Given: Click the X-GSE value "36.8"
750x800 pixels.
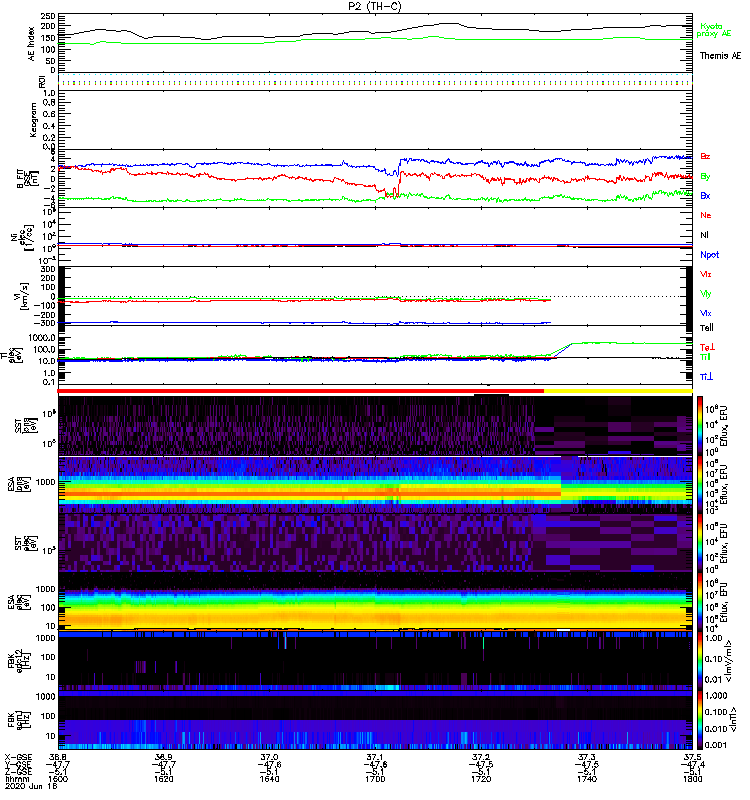Looking at the screenshot, I should 58,757.
